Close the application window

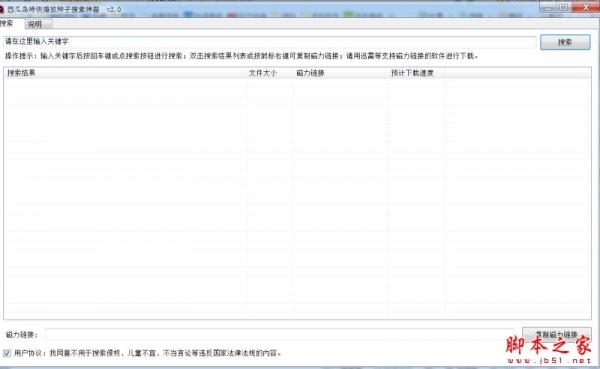click(x=585, y=8)
